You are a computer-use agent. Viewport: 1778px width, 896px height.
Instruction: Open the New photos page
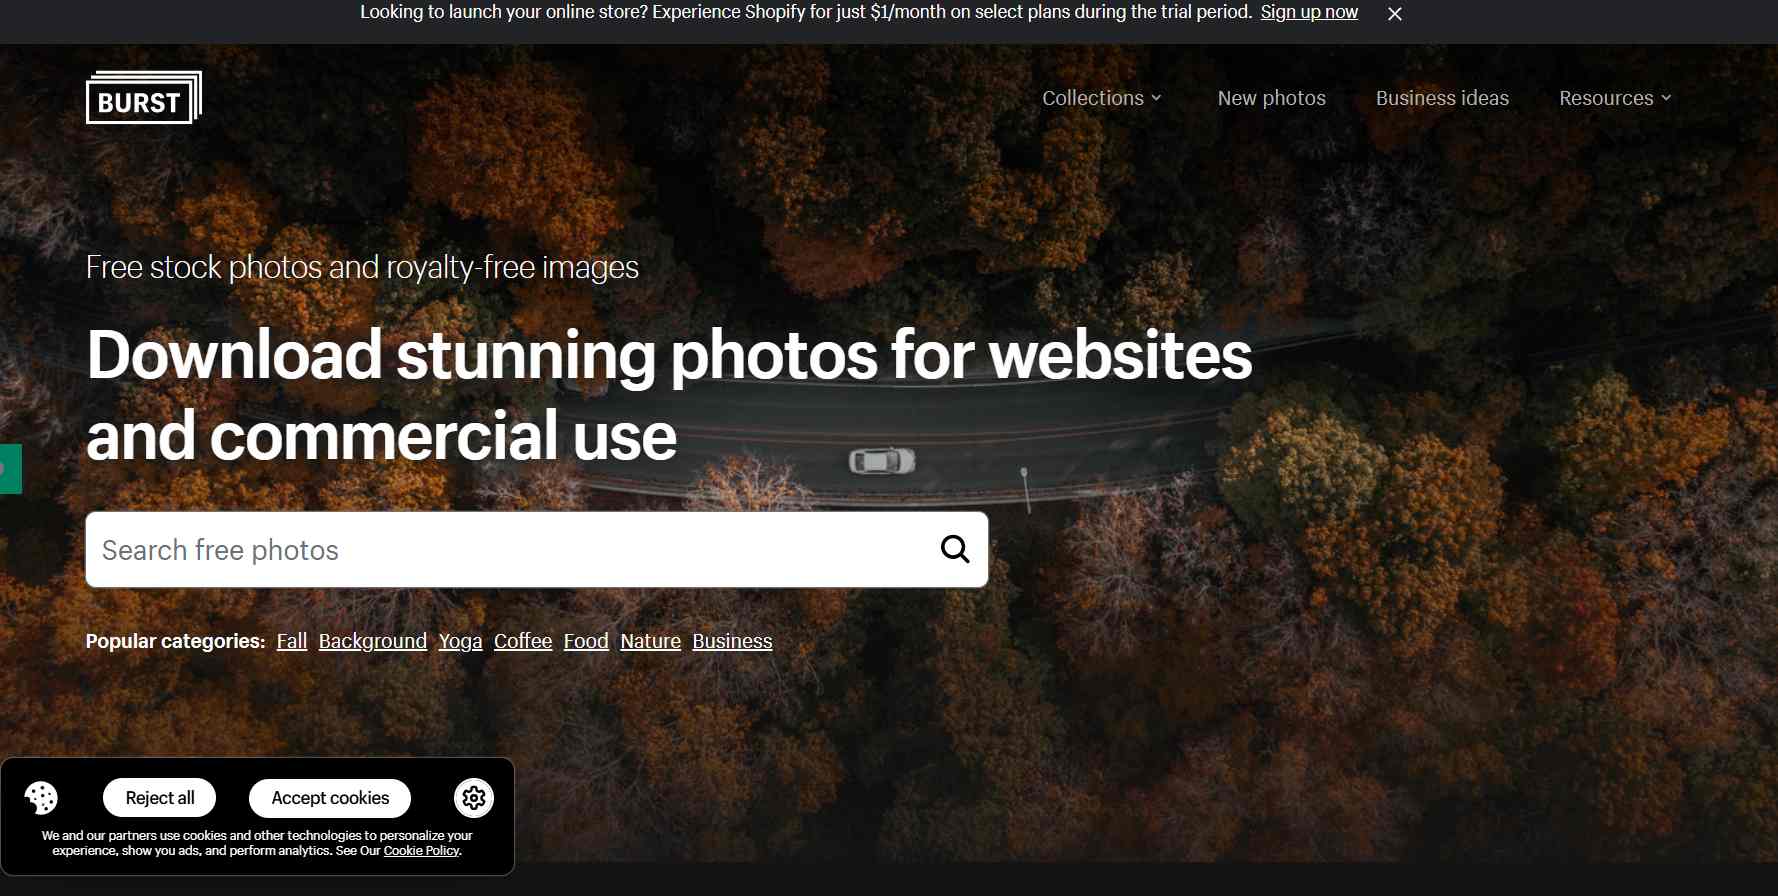click(x=1271, y=98)
